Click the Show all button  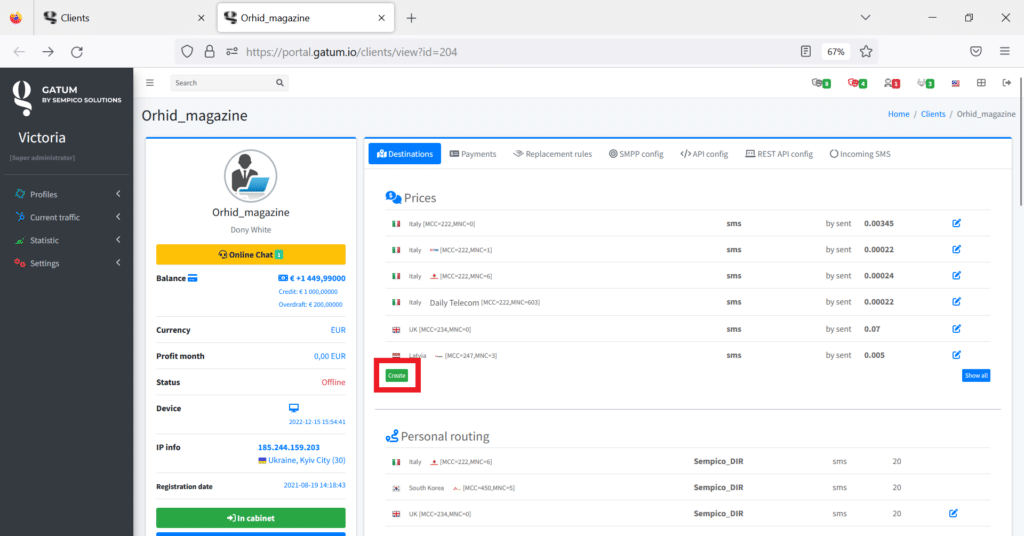pos(976,375)
